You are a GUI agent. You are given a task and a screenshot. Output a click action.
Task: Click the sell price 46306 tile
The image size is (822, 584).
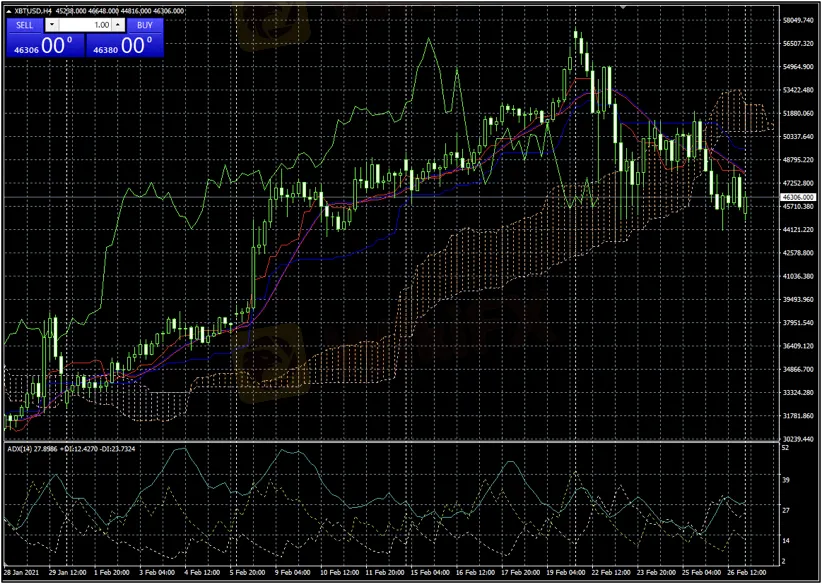[43, 46]
